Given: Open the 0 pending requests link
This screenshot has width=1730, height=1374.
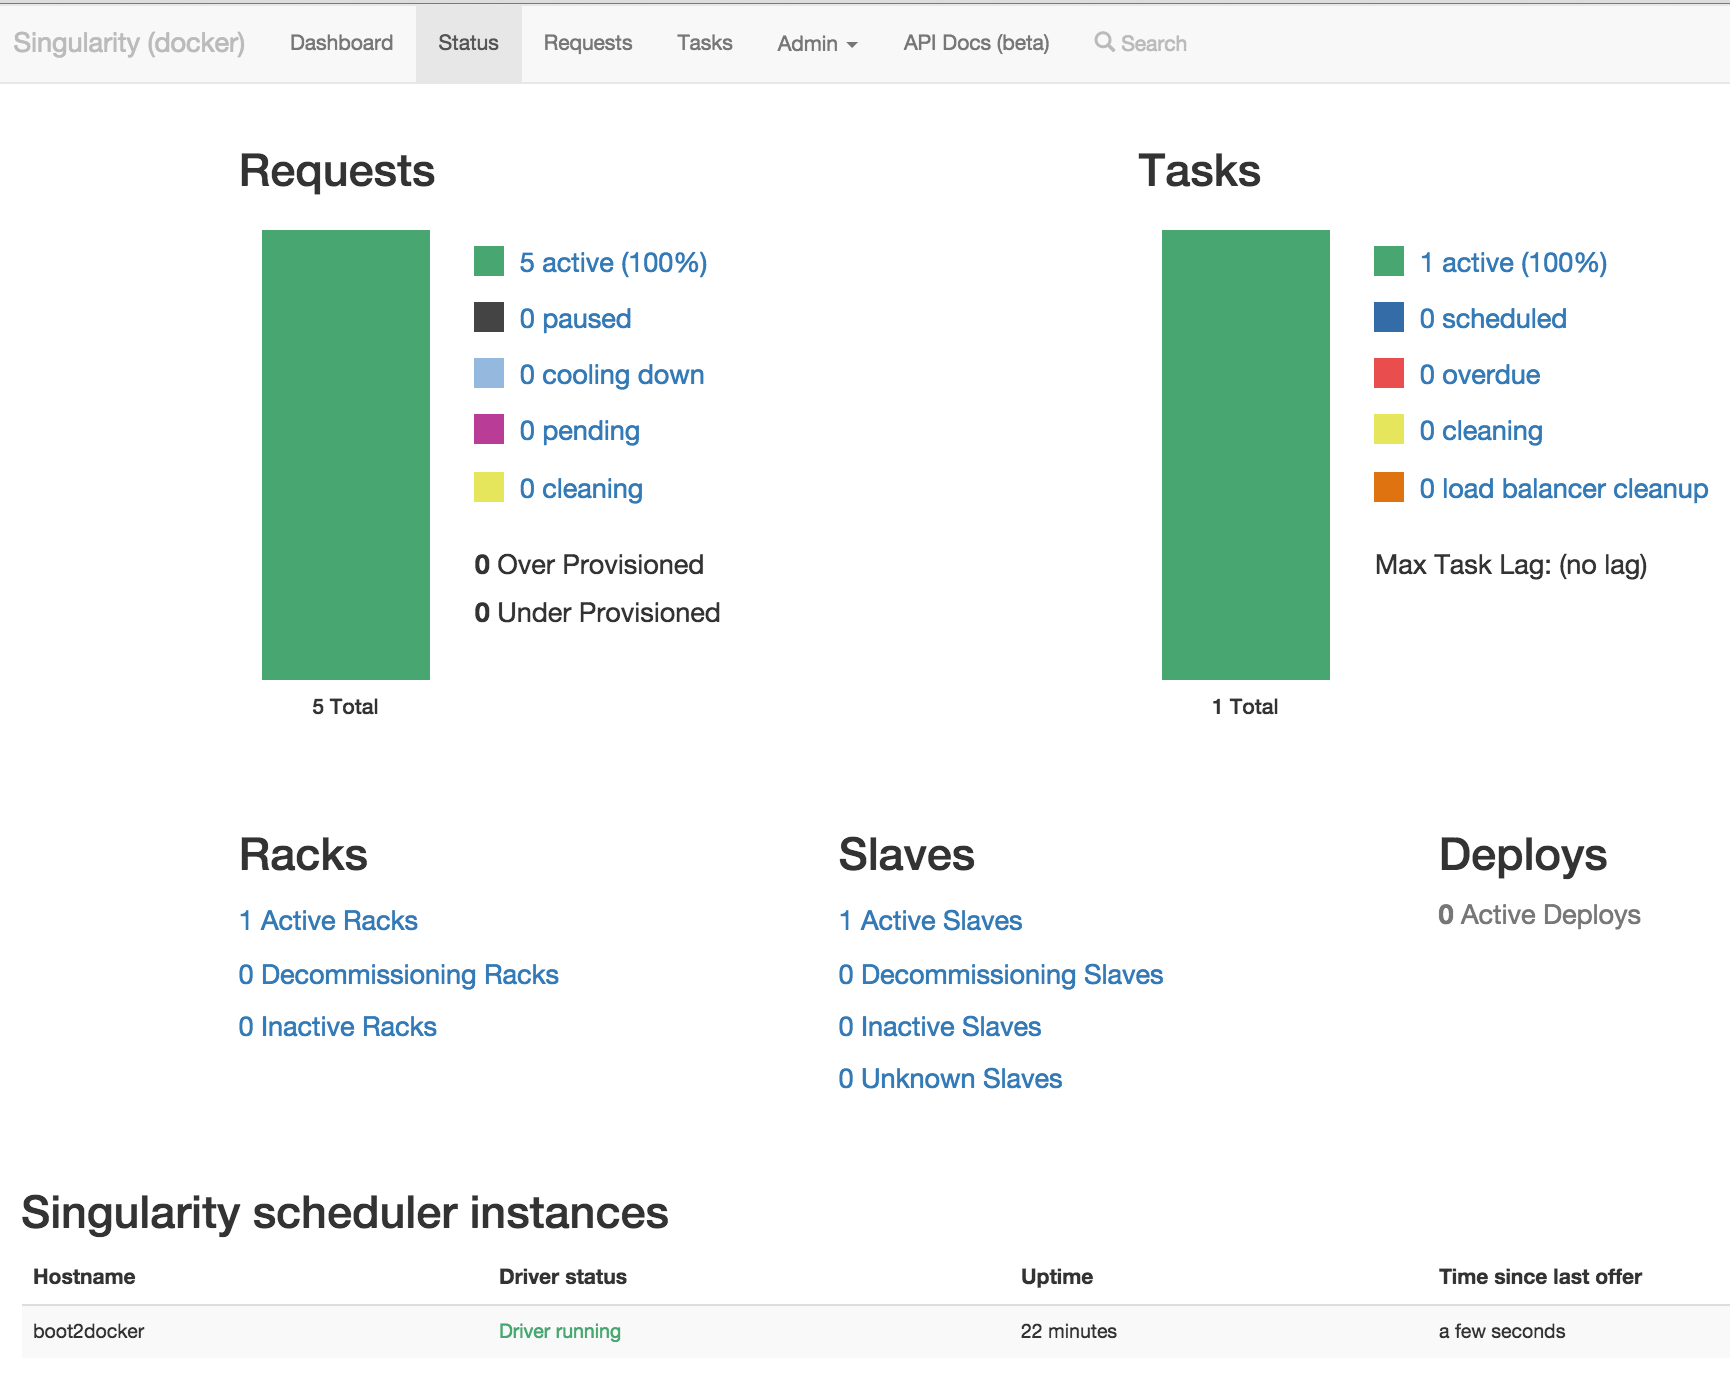Looking at the screenshot, I should tap(579, 431).
